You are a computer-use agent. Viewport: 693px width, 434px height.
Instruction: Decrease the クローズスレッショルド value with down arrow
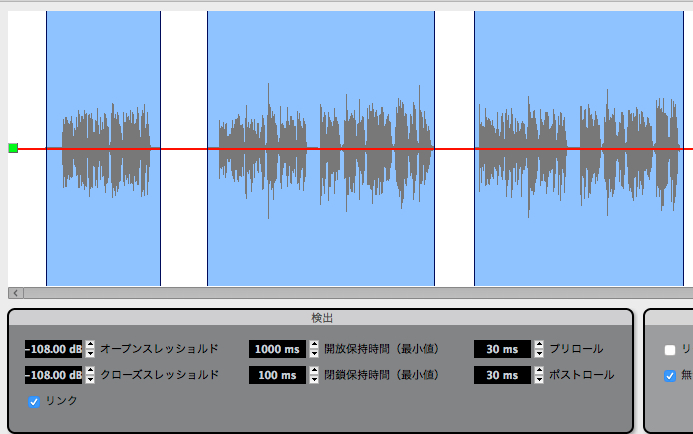click(90, 380)
